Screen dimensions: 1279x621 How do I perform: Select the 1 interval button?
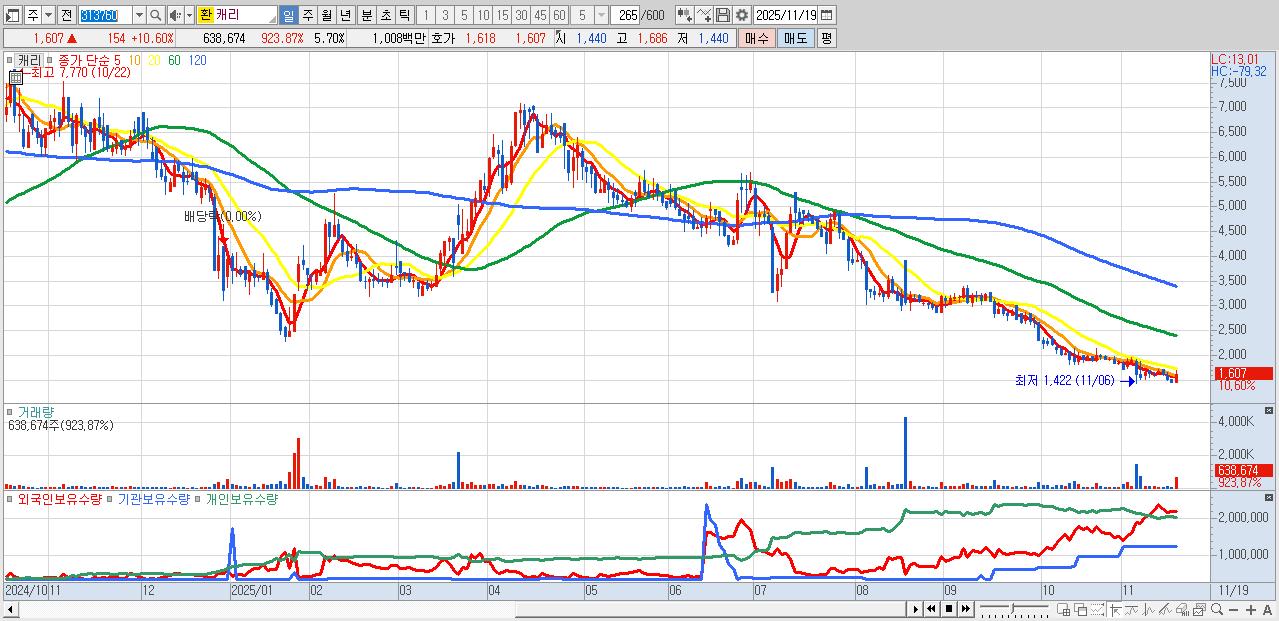426,15
